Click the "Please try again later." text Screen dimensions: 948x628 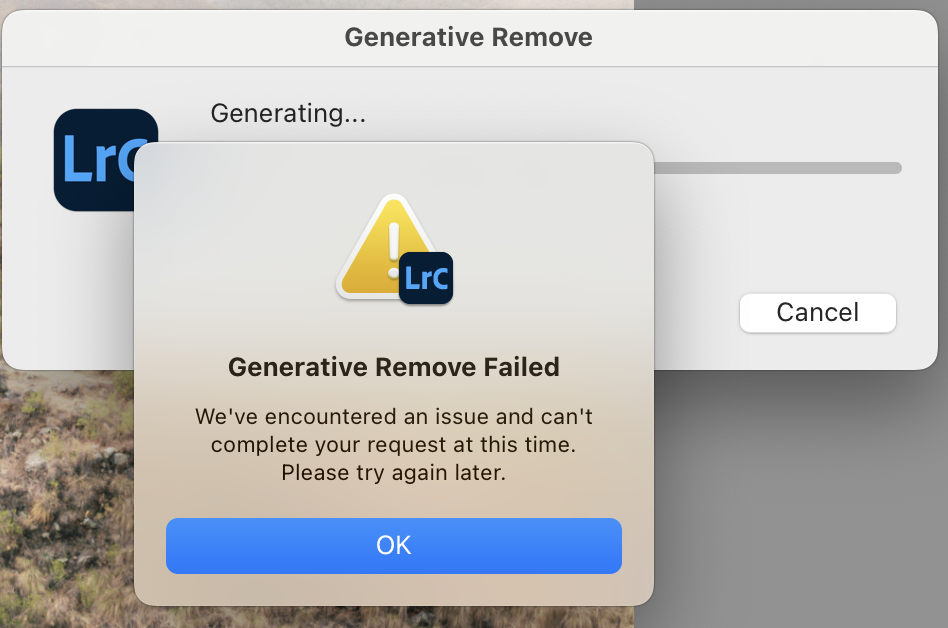(394, 472)
